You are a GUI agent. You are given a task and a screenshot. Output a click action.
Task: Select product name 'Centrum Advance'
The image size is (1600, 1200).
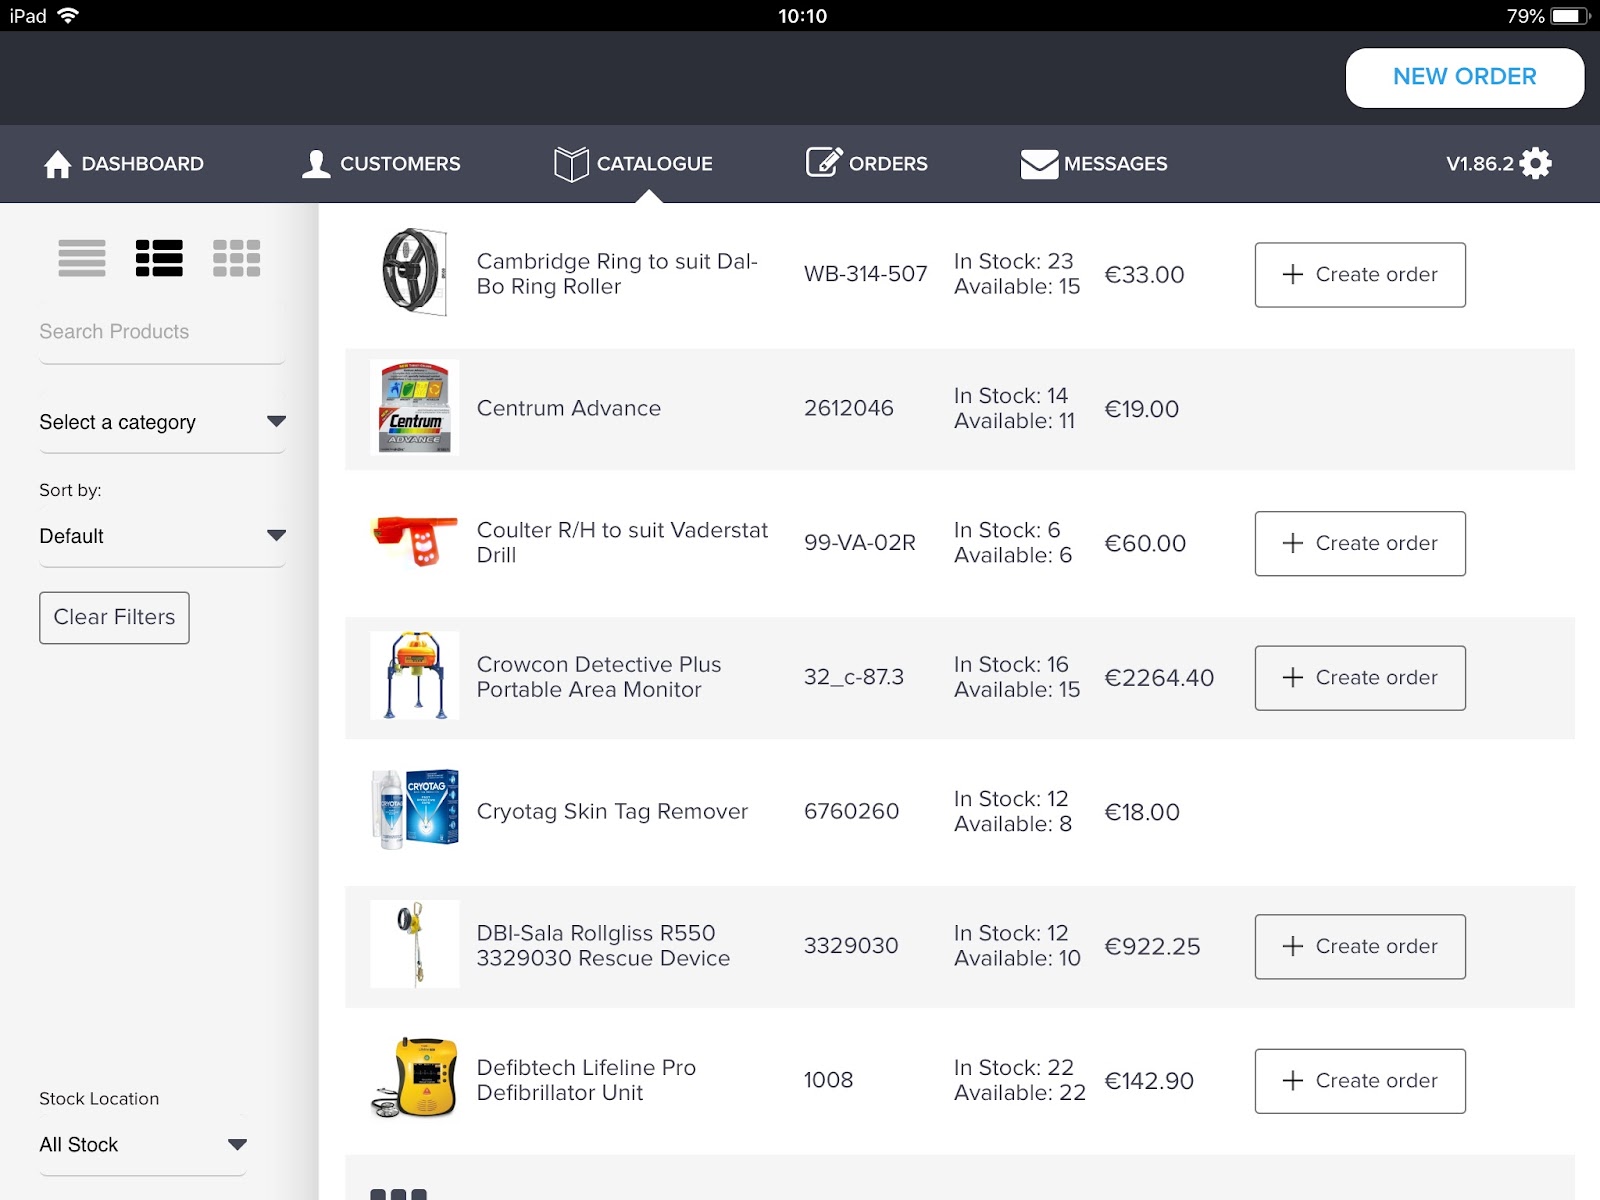[569, 408]
